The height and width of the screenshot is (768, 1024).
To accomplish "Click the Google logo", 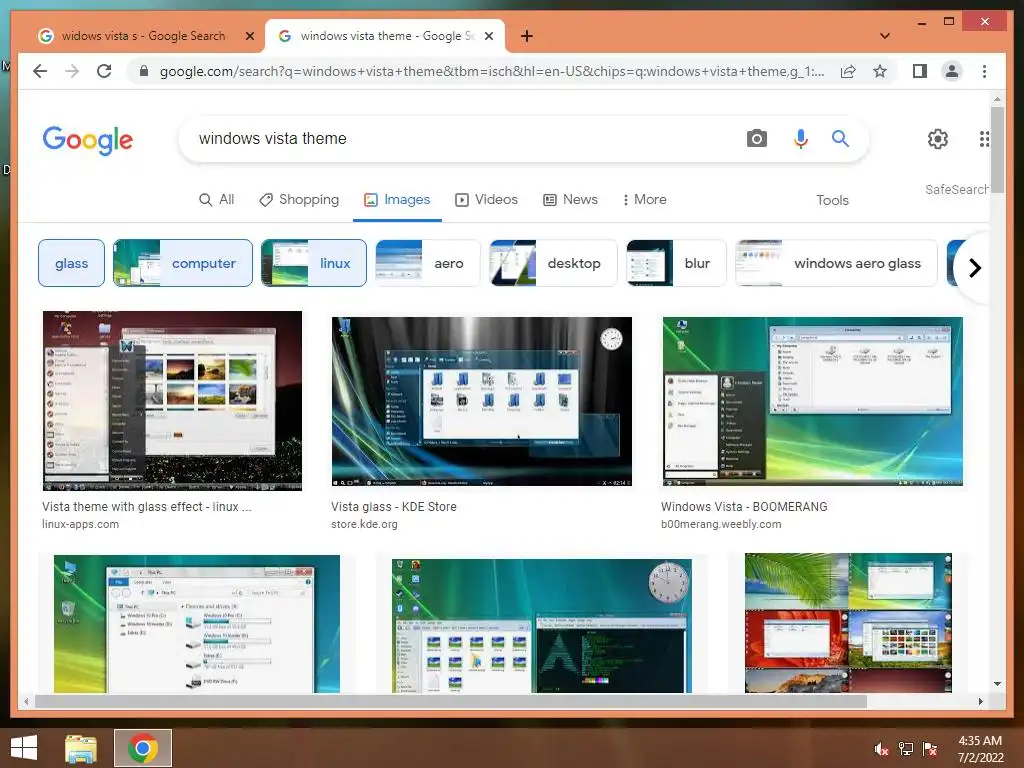I will coord(88,140).
